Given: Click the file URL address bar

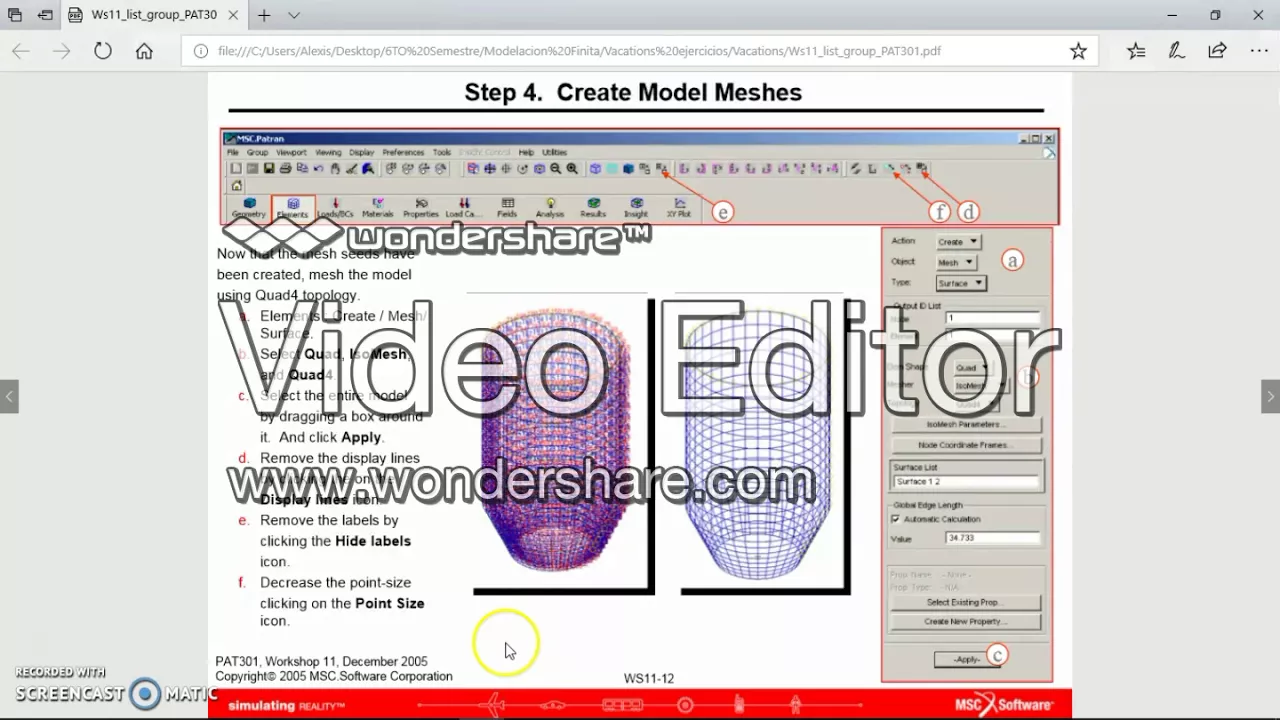Looking at the screenshot, I should [640, 51].
